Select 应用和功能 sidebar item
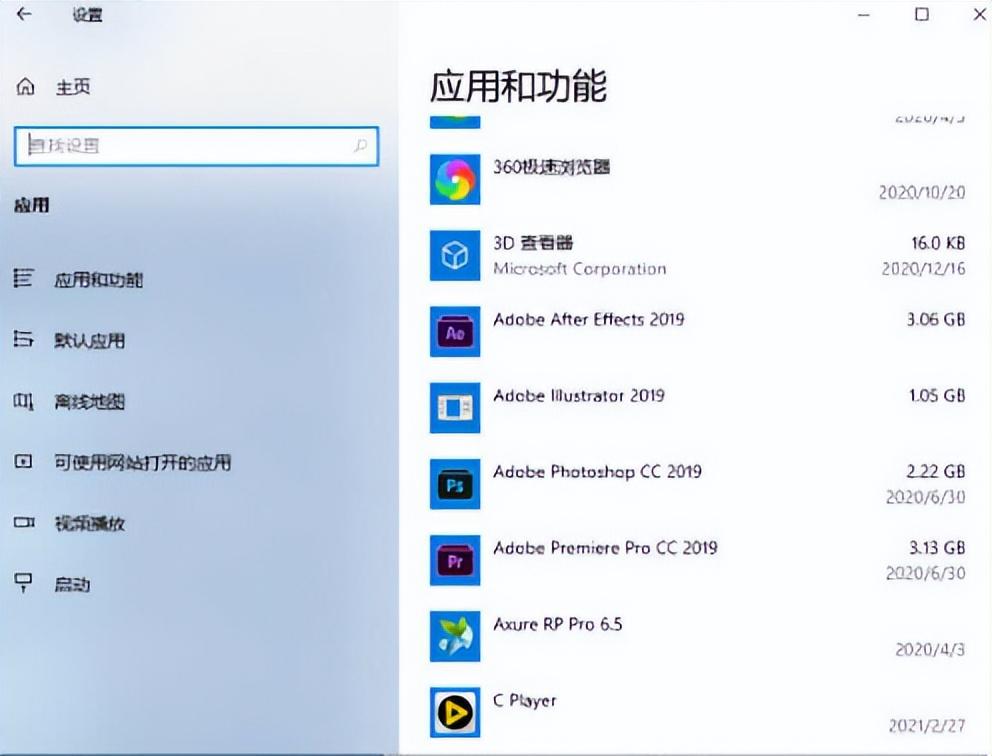This screenshot has width=992, height=756. pyautogui.click(x=99, y=279)
